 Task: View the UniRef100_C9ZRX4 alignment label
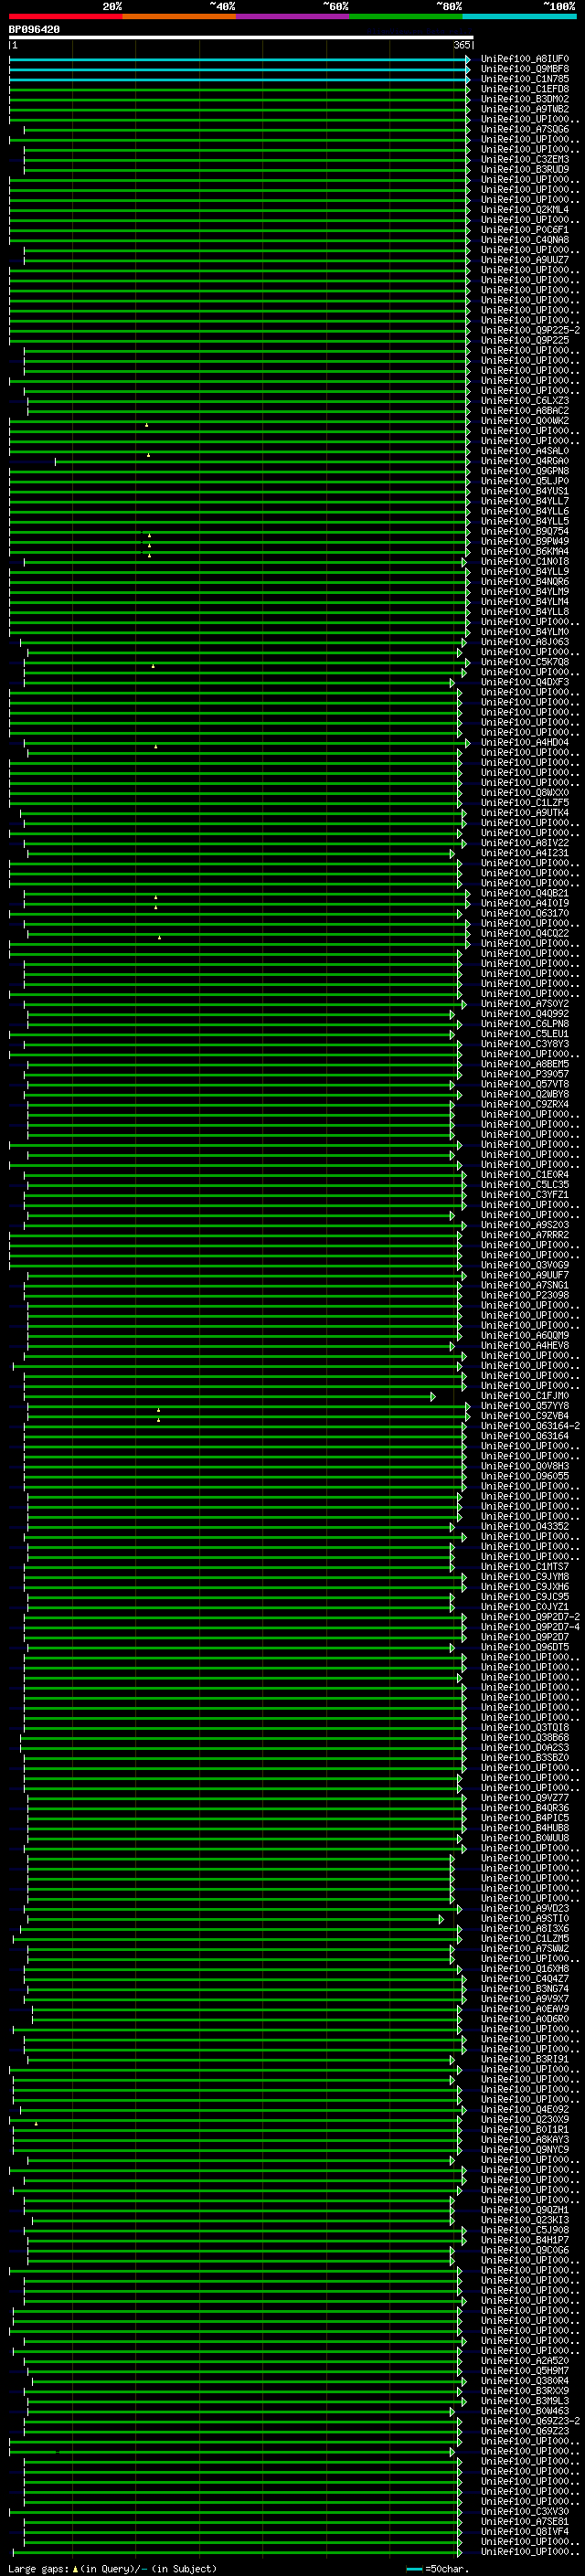point(525,1104)
